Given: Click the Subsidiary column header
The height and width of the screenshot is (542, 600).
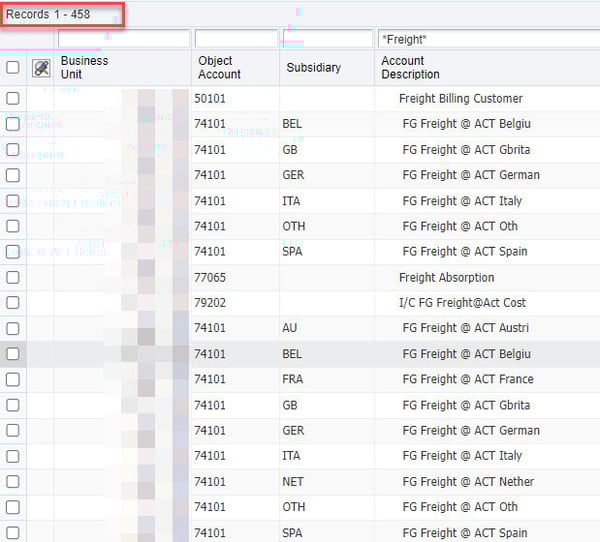Looking at the screenshot, I should (x=313, y=67).
